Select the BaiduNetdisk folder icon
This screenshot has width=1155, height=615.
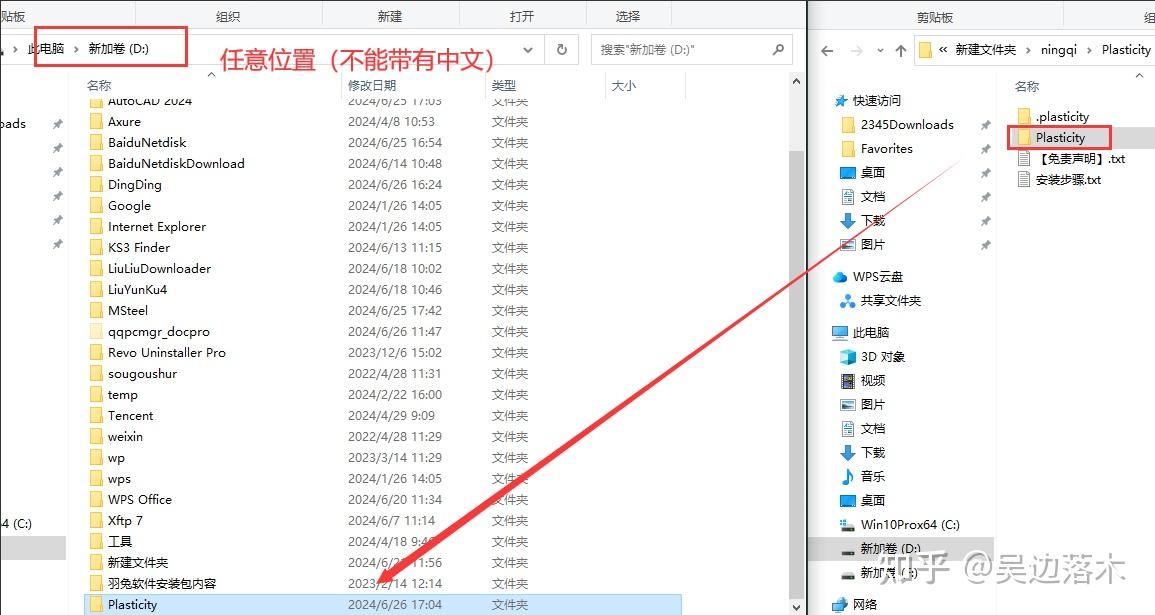tap(96, 142)
